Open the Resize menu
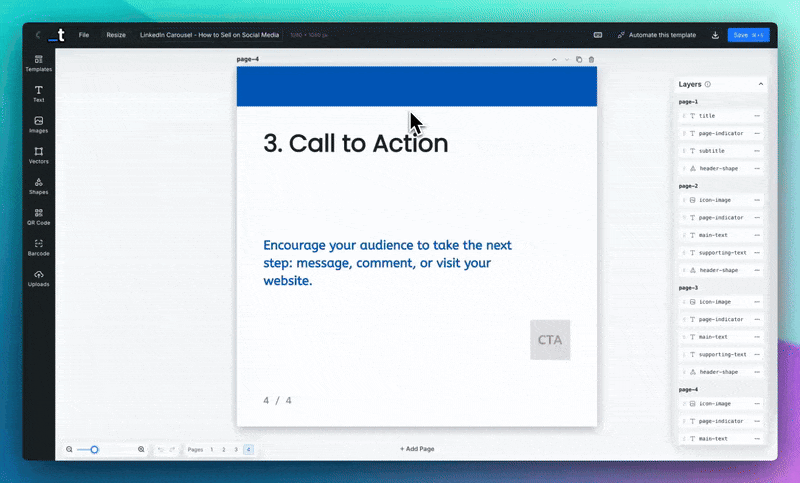The image size is (800, 483). (x=116, y=35)
